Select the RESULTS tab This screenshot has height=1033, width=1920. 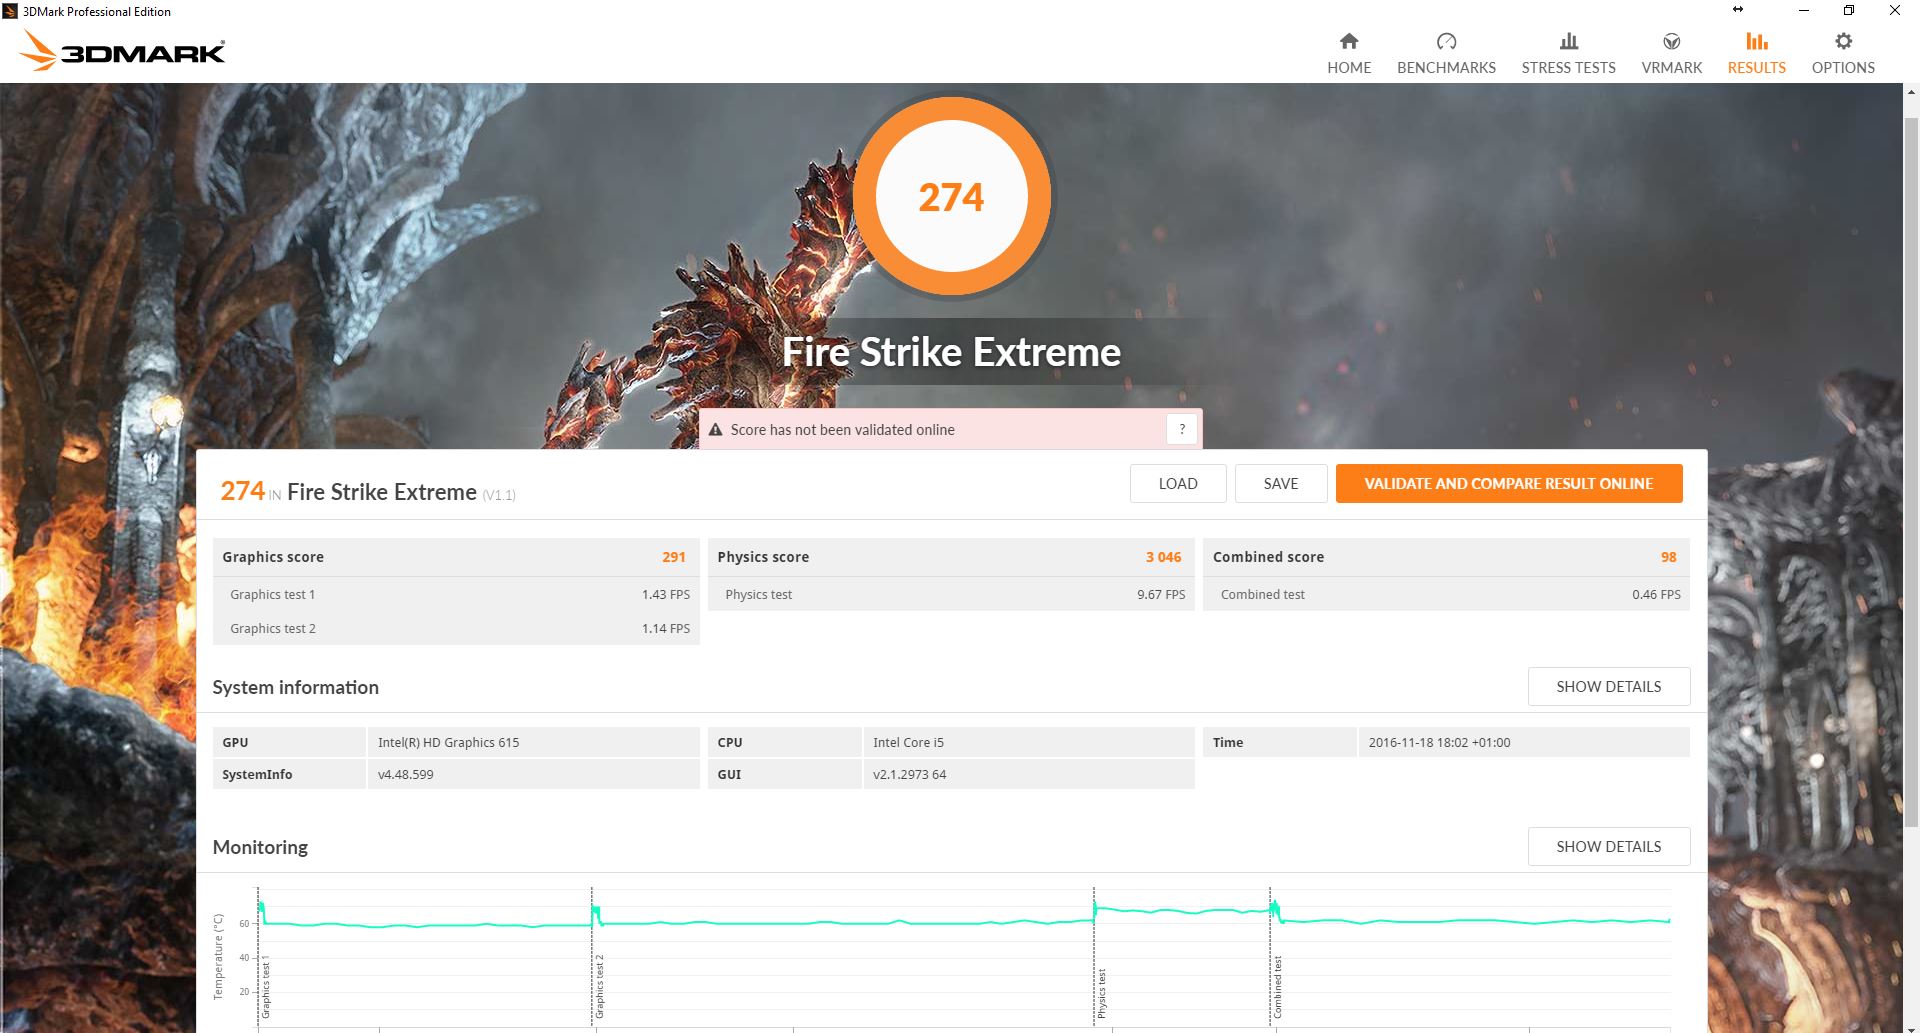pos(1757,53)
